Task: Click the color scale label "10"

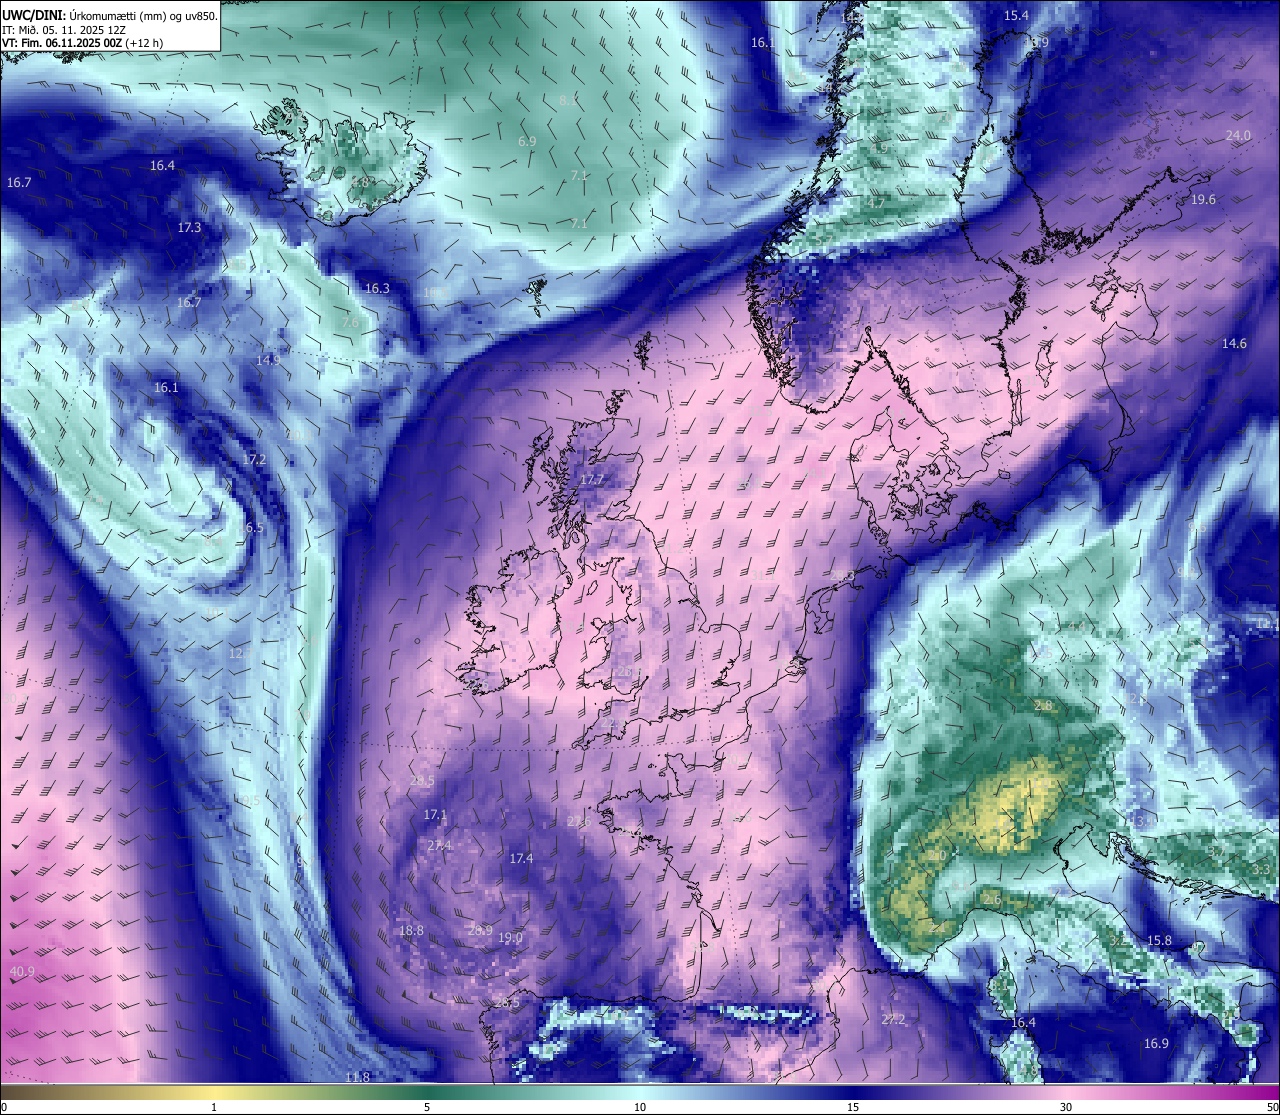Action: pyautogui.click(x=640, y=1107)
